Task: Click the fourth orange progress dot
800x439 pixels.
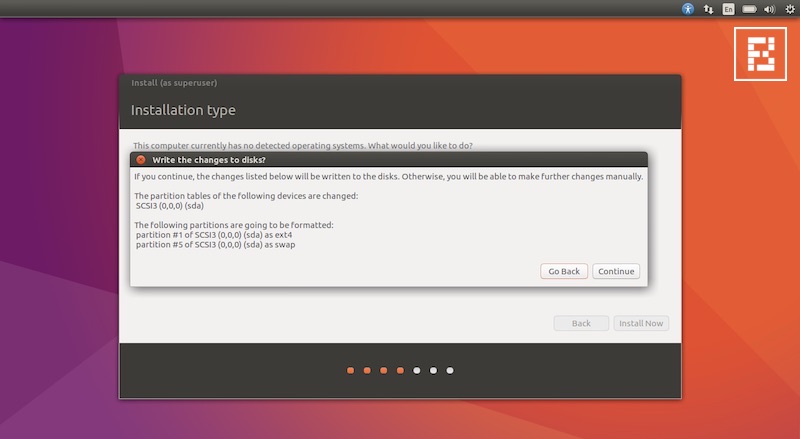Action: point(400,370)
